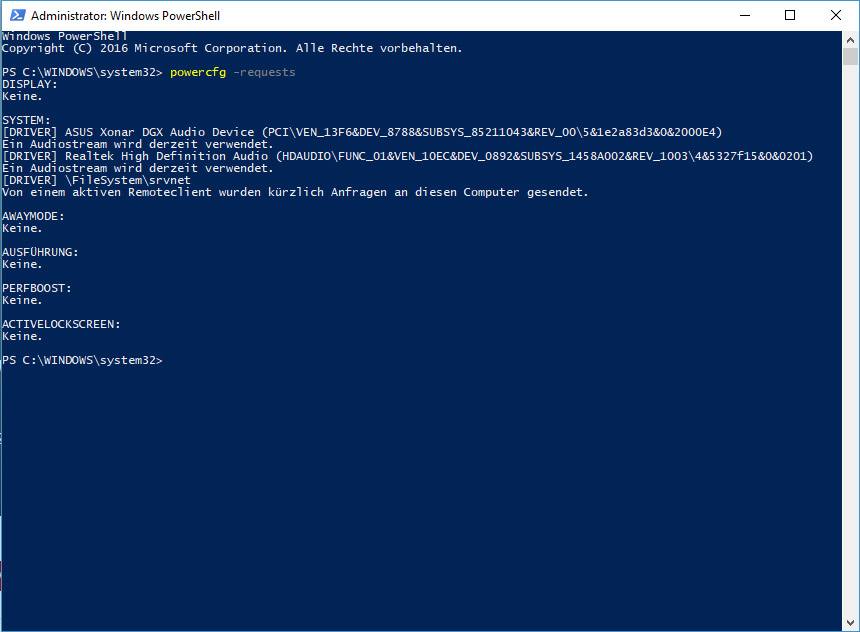Click the scrollbar up arrow
This screenshot has width=860, height=632.
[850, 40]
